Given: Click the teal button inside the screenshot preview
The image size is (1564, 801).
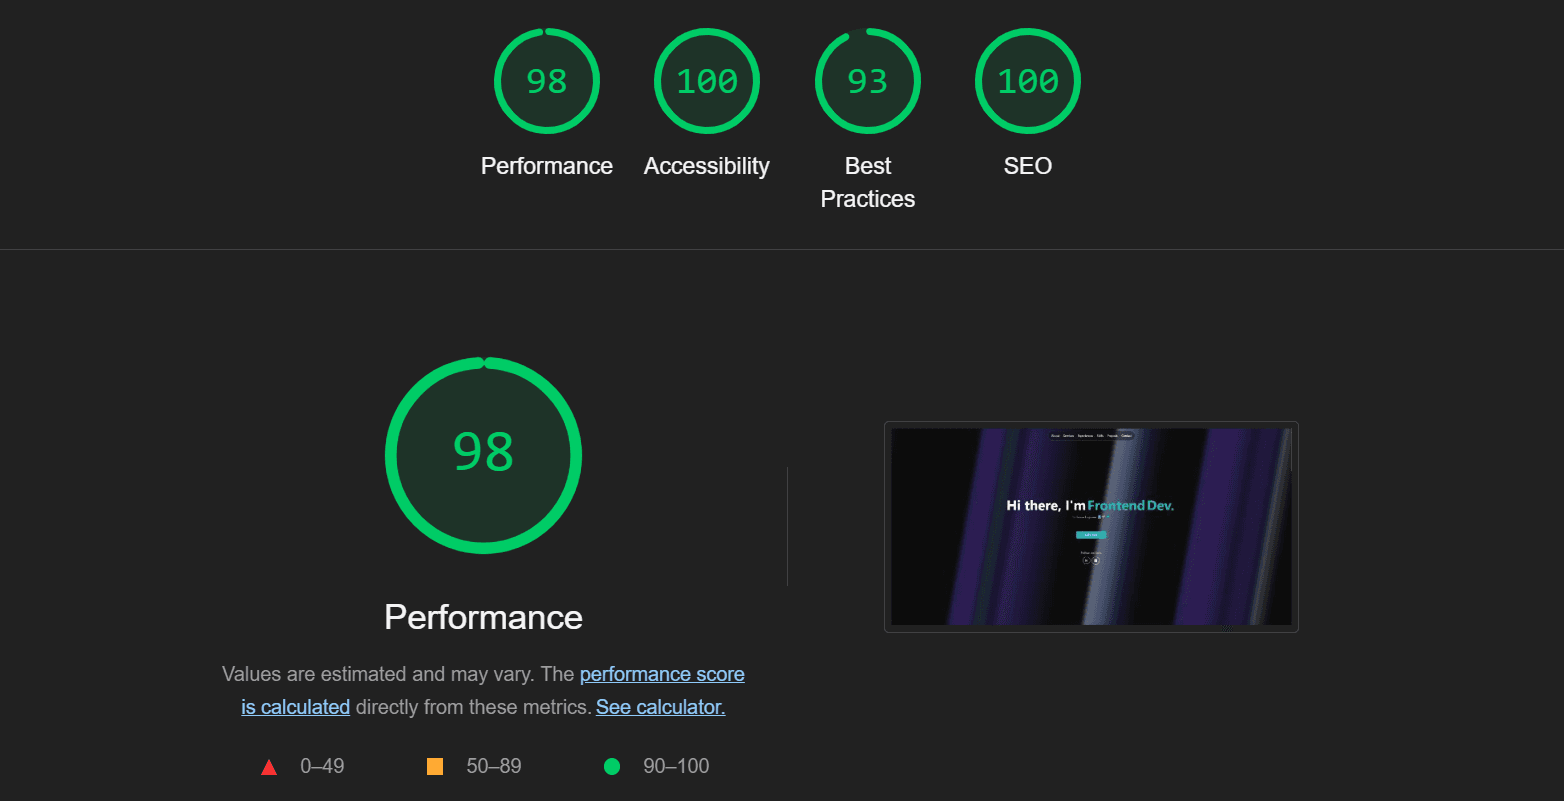Looking at the screenshot, I should [x=1091, y=535].
